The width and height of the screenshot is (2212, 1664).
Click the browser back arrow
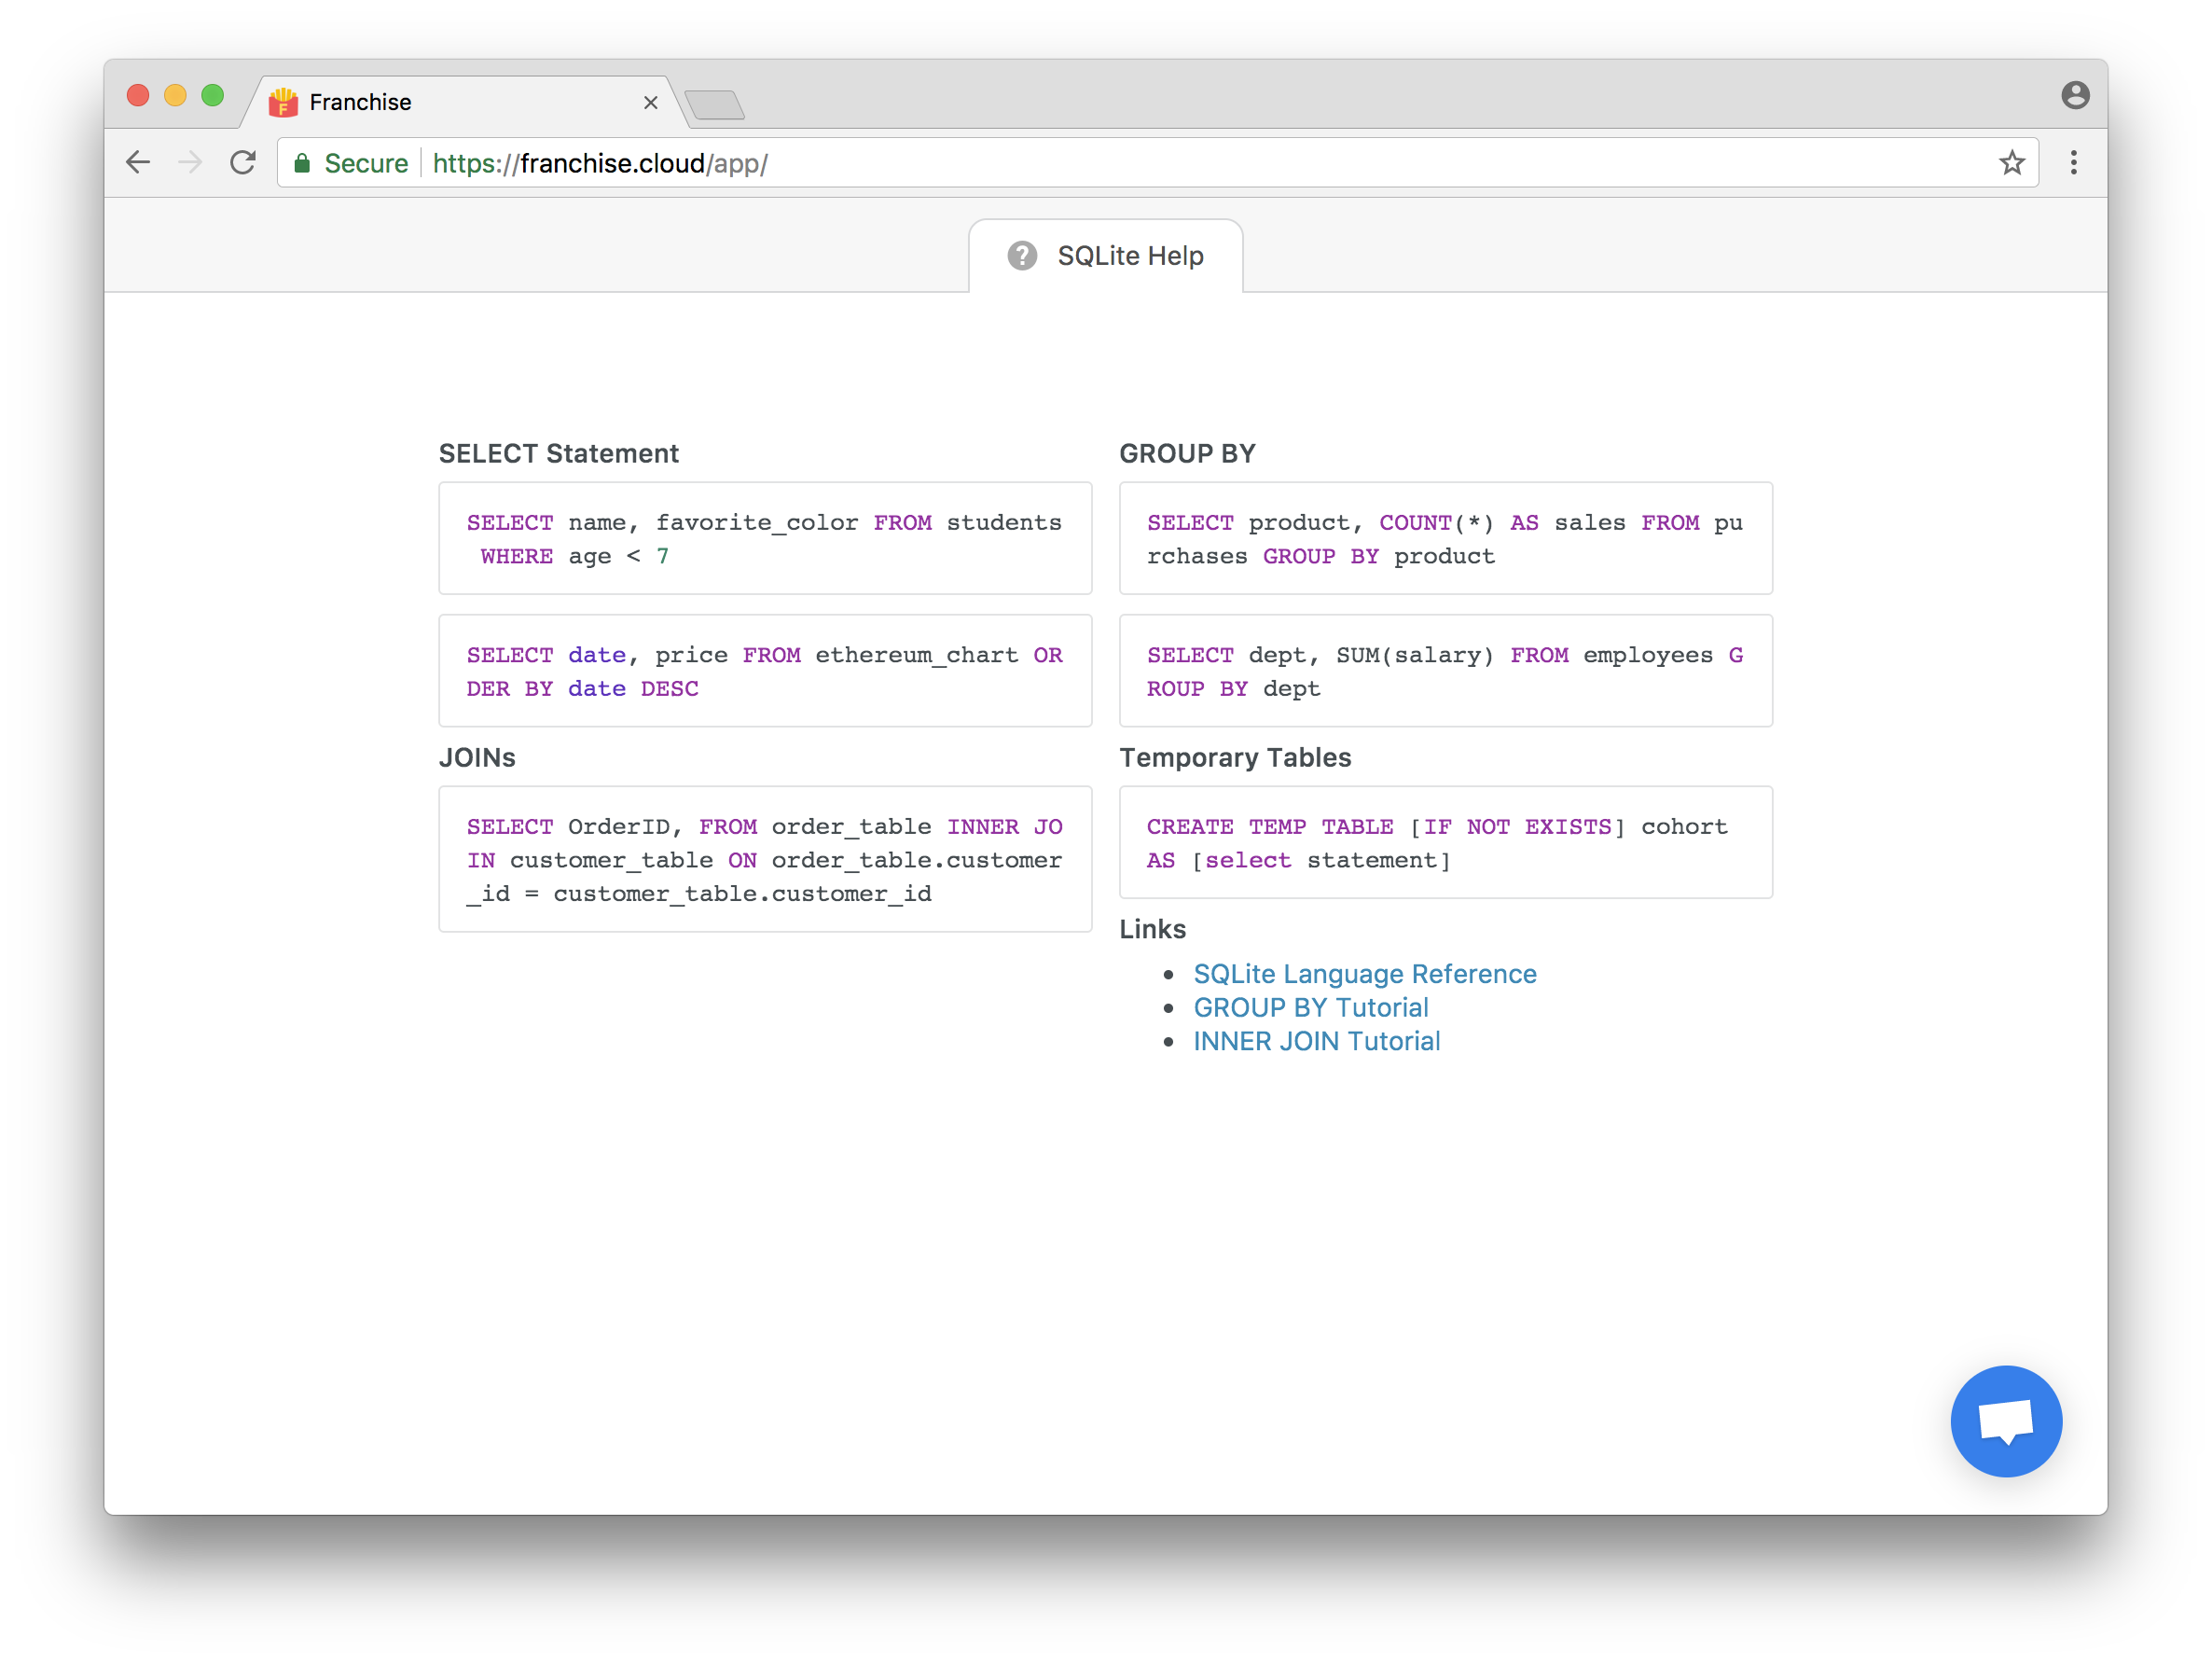click(x=138, y=162)
